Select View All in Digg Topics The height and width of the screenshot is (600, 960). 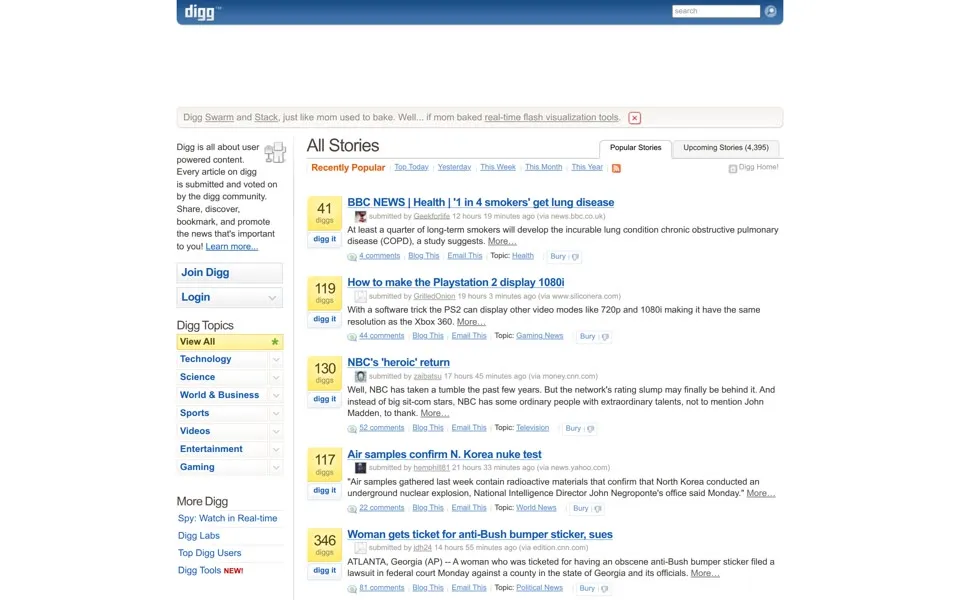click(x=230, y=342)
